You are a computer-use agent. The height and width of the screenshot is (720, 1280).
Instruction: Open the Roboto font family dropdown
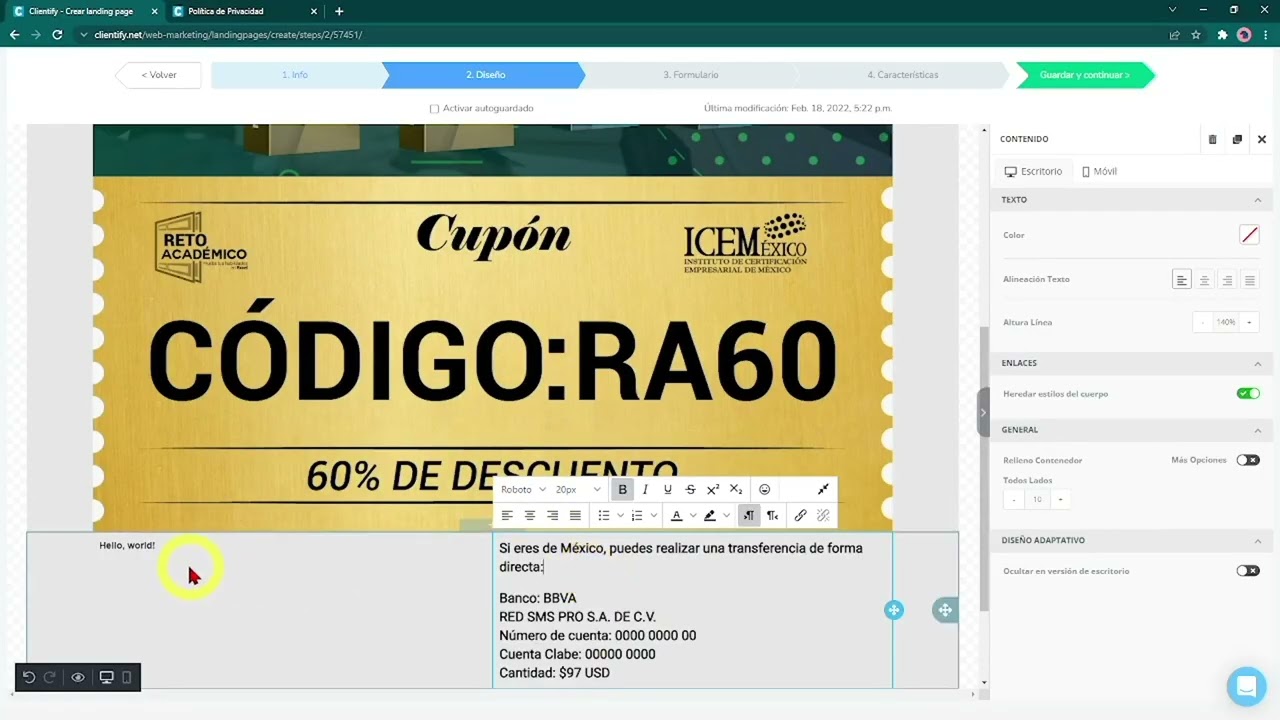(523, 490)
